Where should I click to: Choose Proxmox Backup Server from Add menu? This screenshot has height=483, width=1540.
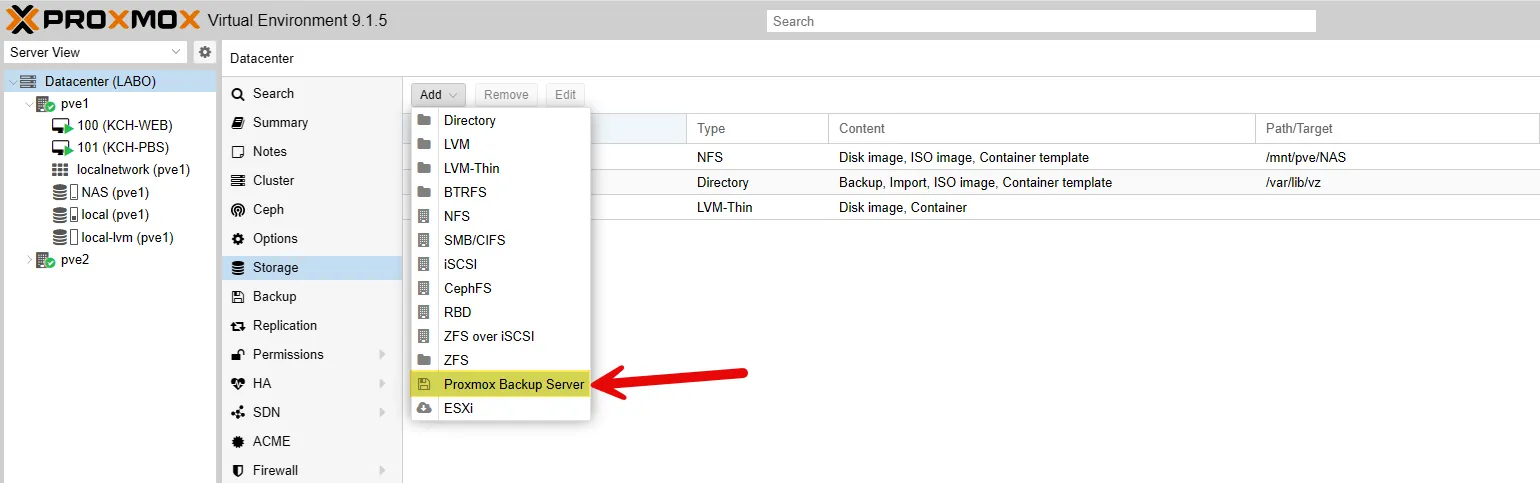[513, 384]
